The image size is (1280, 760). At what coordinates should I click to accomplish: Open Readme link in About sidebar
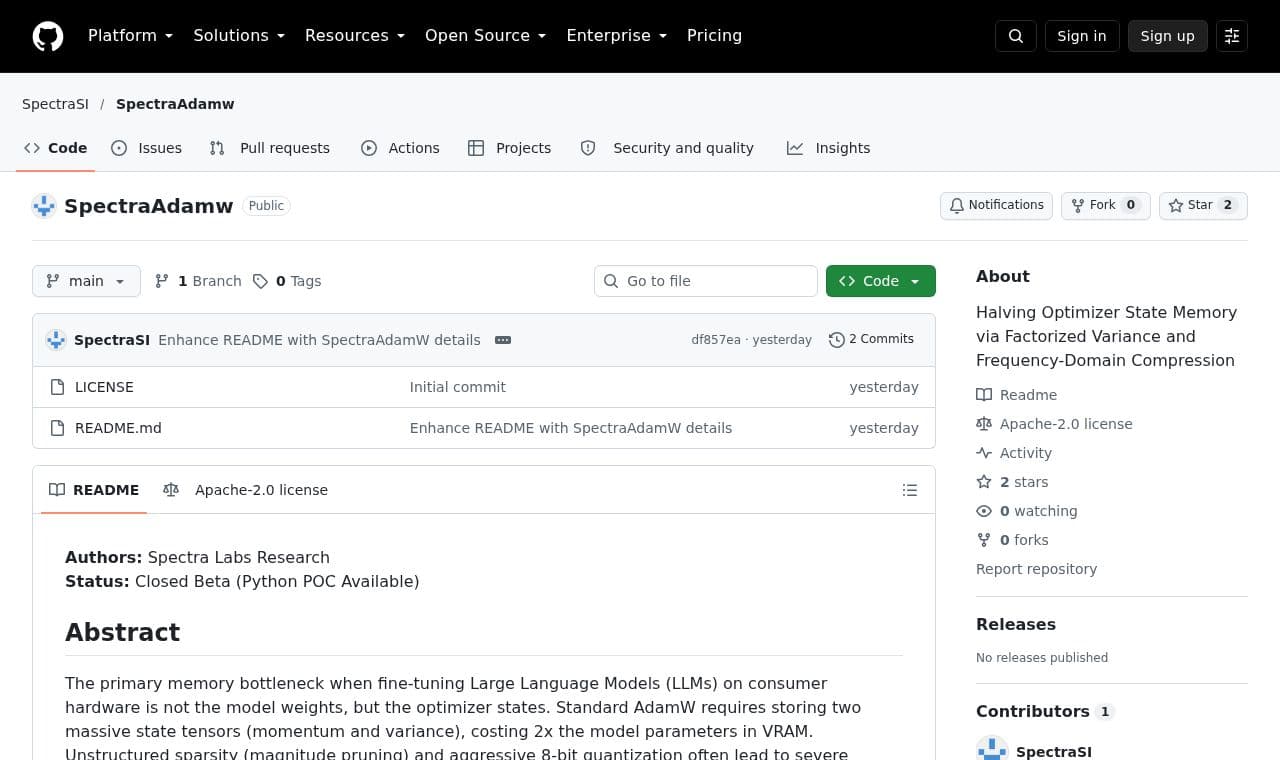click(1017, 395)
